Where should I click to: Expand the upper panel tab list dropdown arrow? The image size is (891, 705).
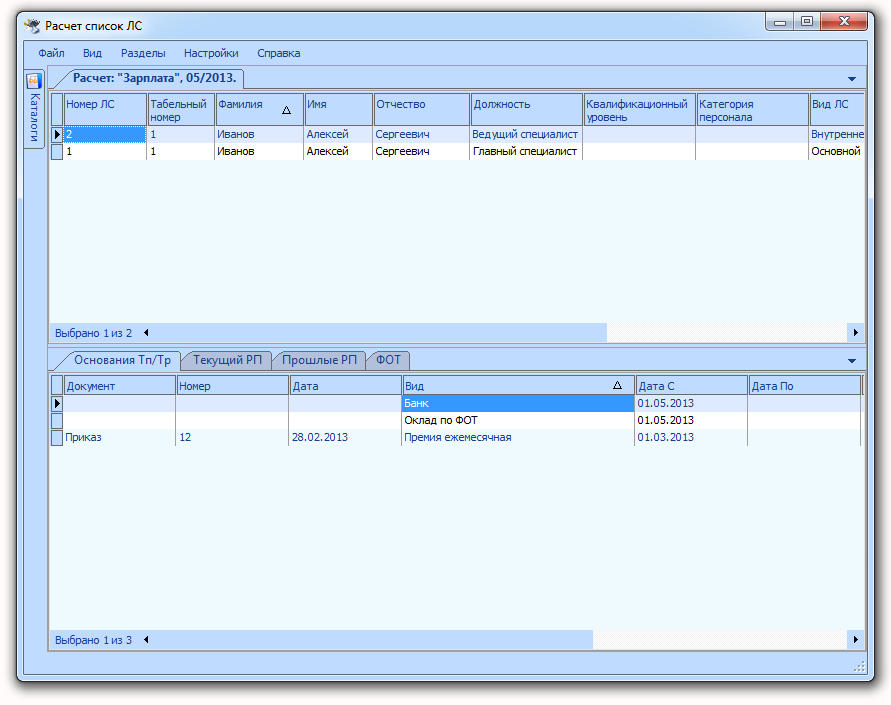pyautogui.click(x=852, y=79)
